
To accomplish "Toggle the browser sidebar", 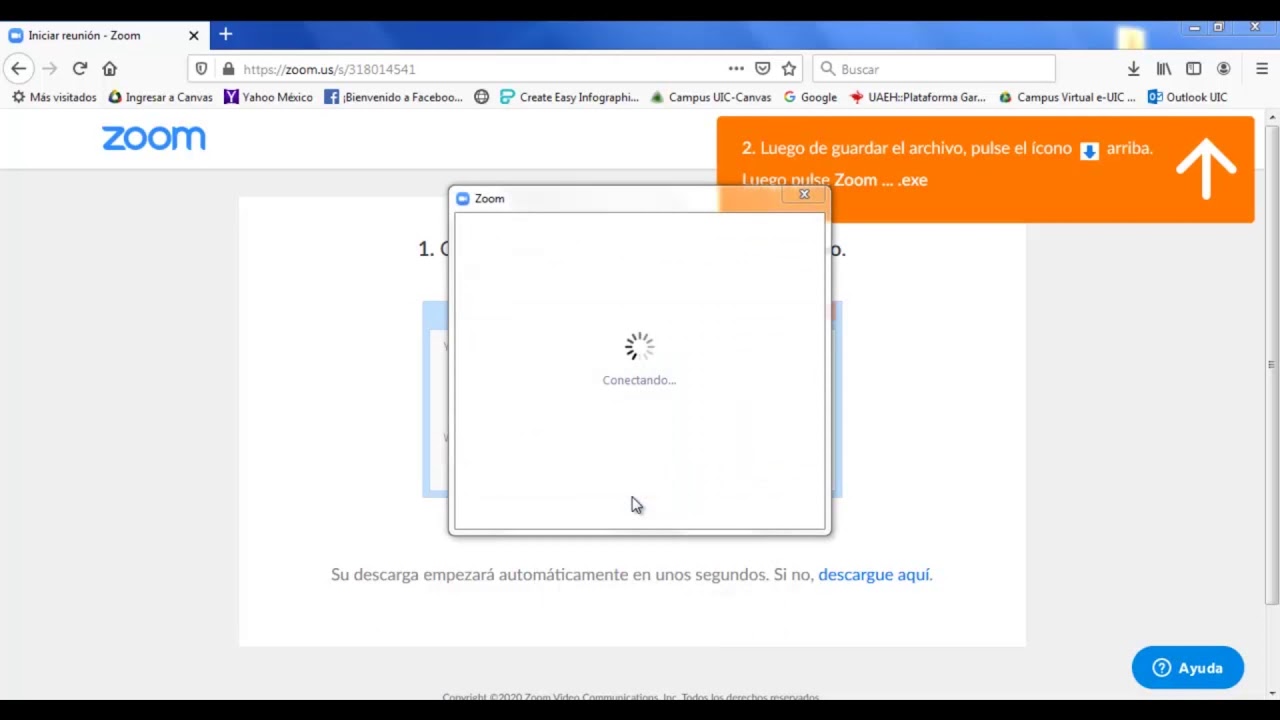I will click(1193, 69).
